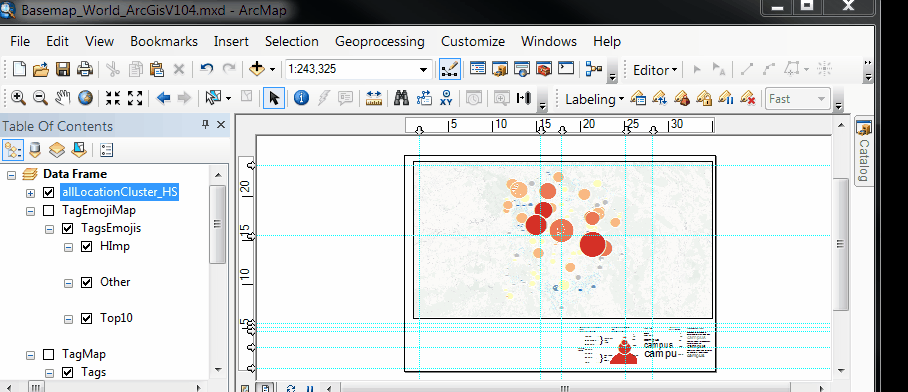Collapse the Data Frame node
This screenshot has width=908, height=392.
pyautogui.click(x=11, y=175)
